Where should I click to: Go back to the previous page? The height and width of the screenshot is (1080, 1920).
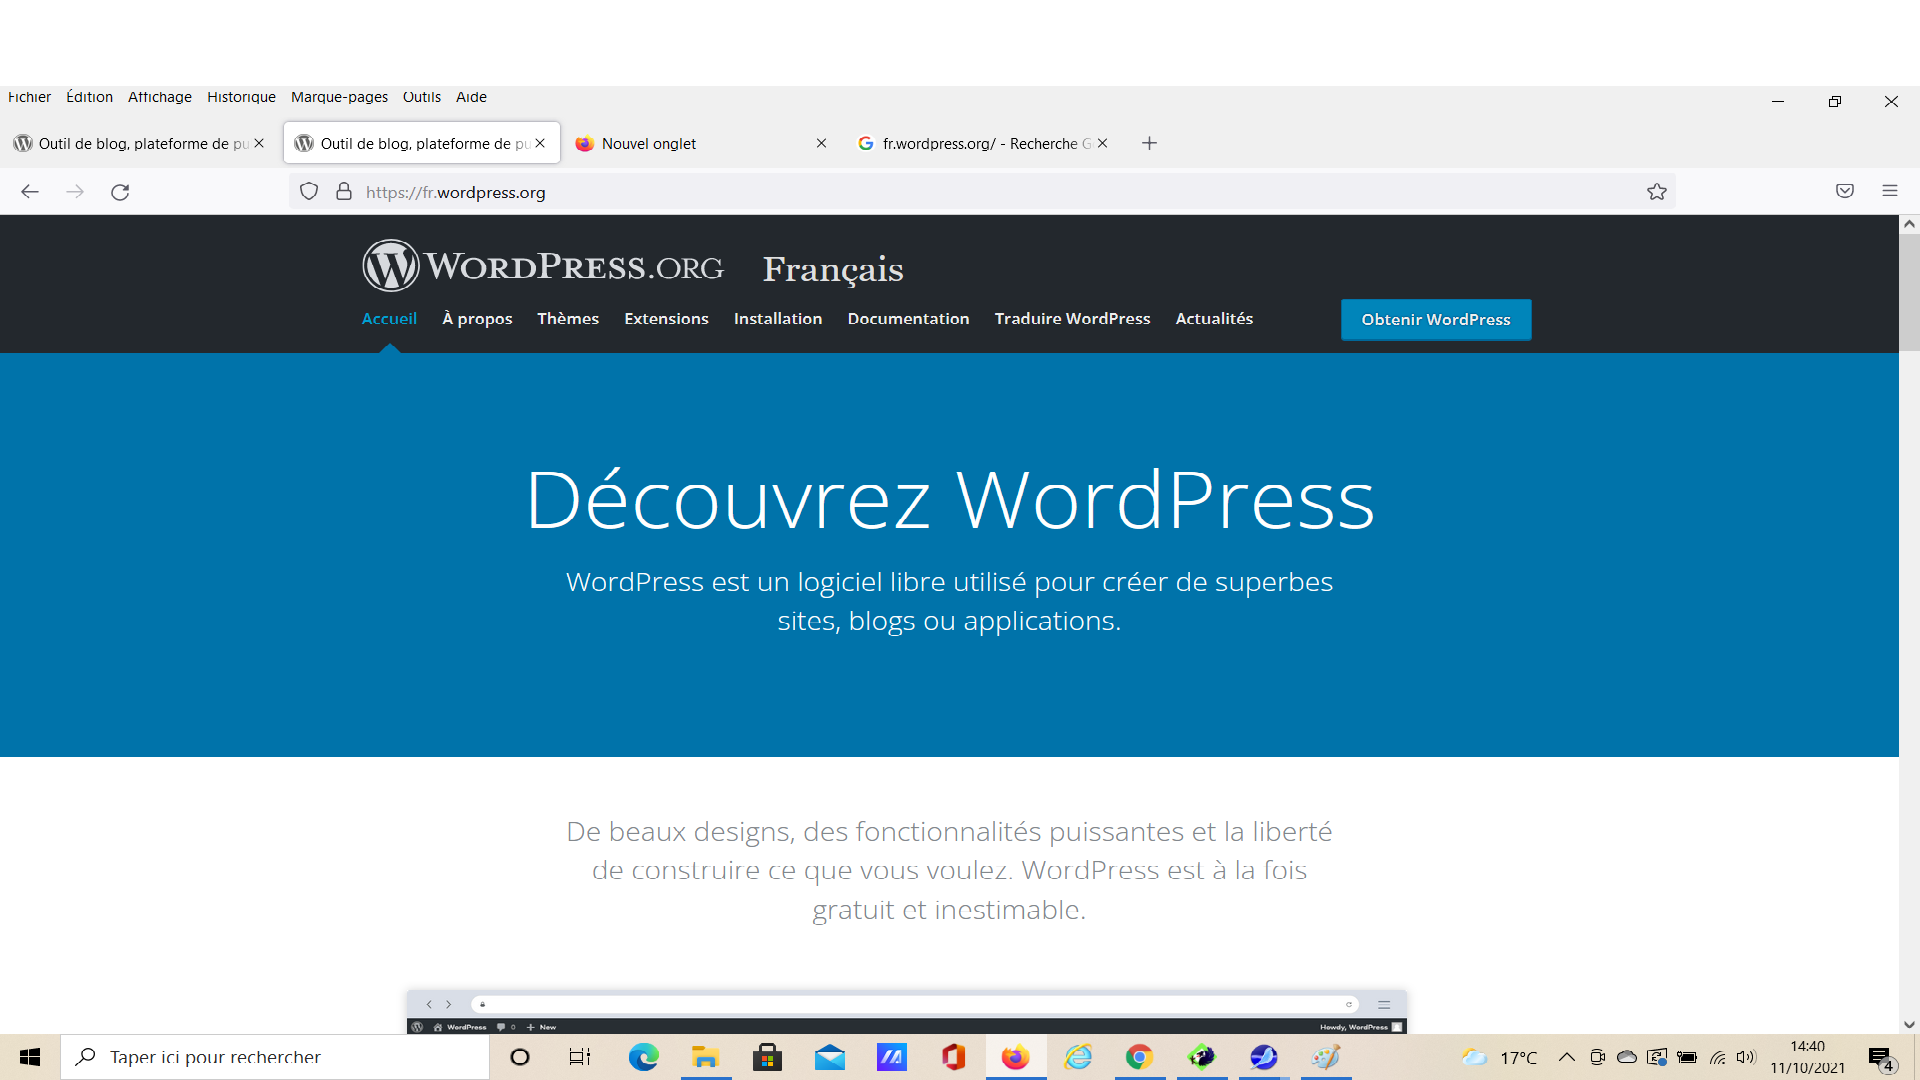click(x=30, y=192)
